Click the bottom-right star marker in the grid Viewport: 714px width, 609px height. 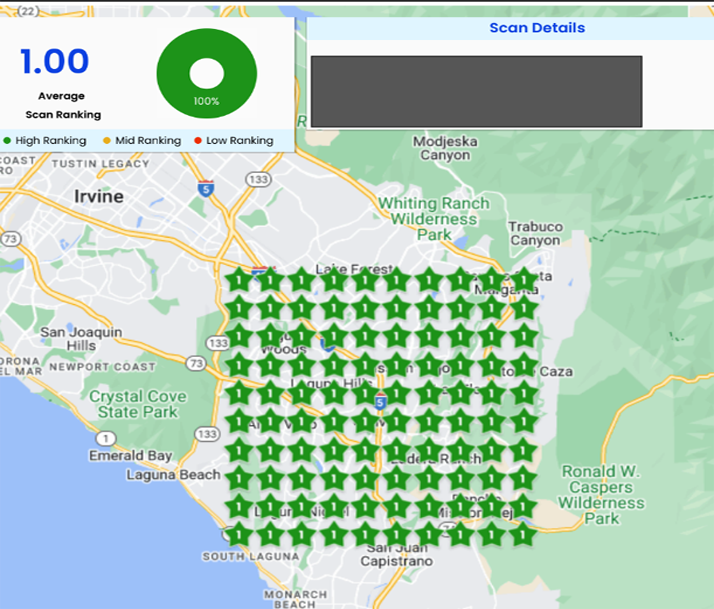click(x=524, y=534)
